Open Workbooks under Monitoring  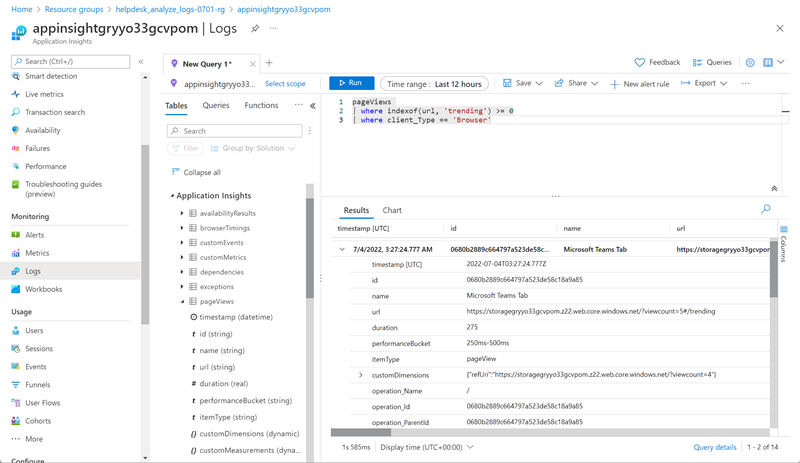click(43, 289)
